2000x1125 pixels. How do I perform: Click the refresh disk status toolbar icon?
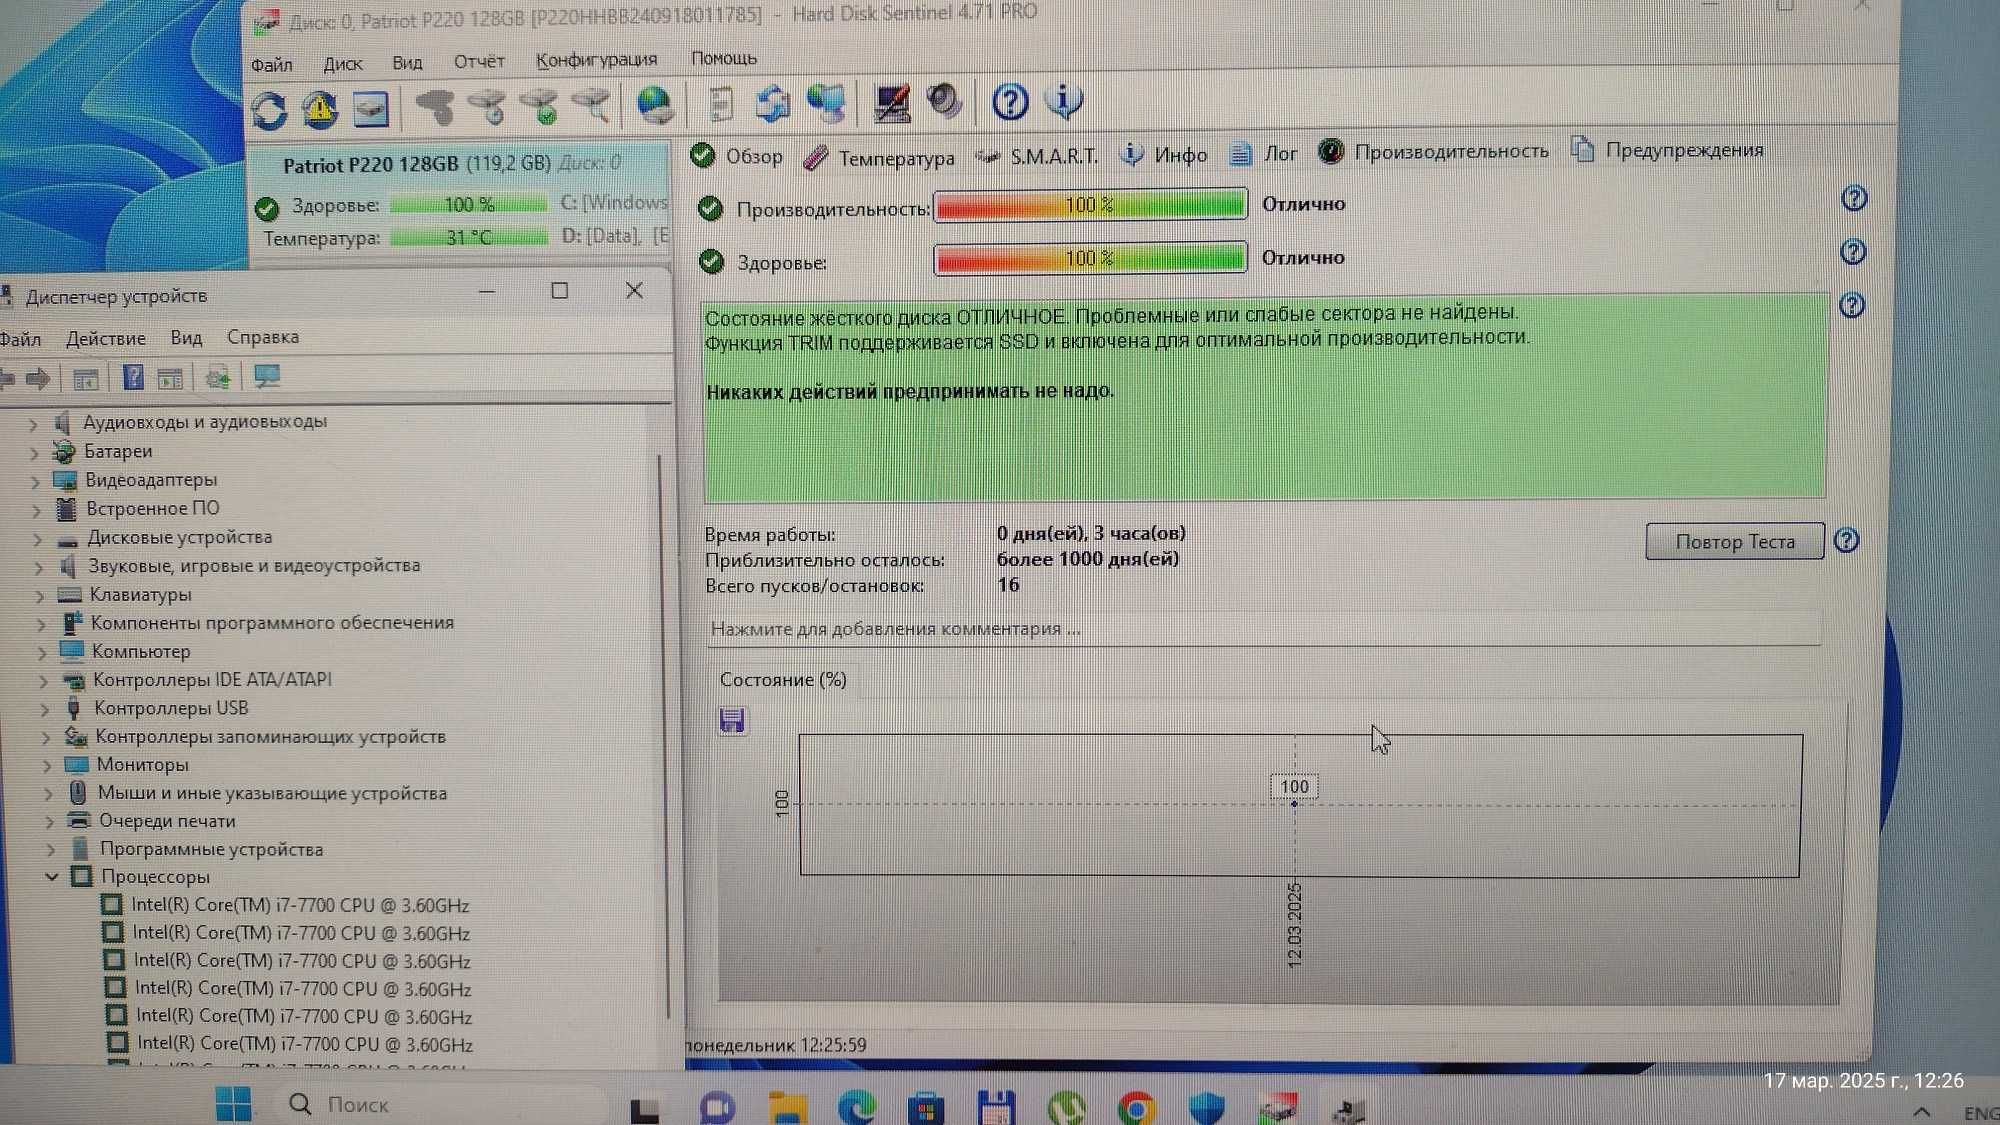[x=269, y=110]
